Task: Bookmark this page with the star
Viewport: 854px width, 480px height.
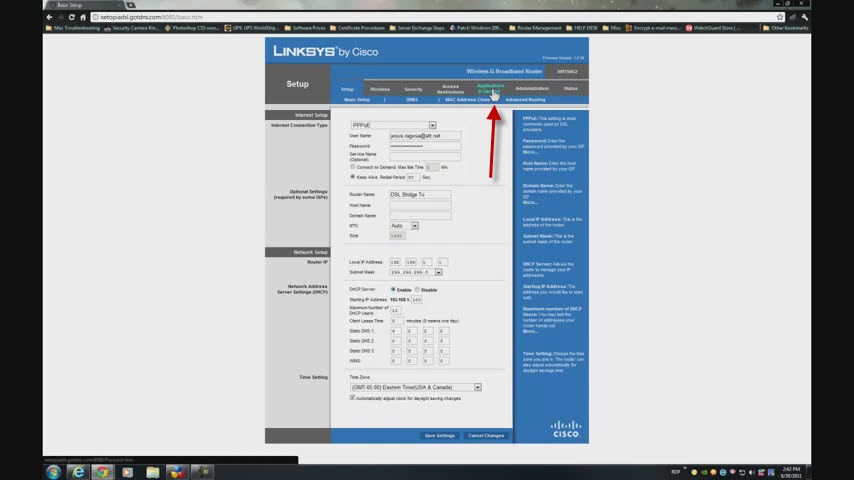Action: coord(780,17)
